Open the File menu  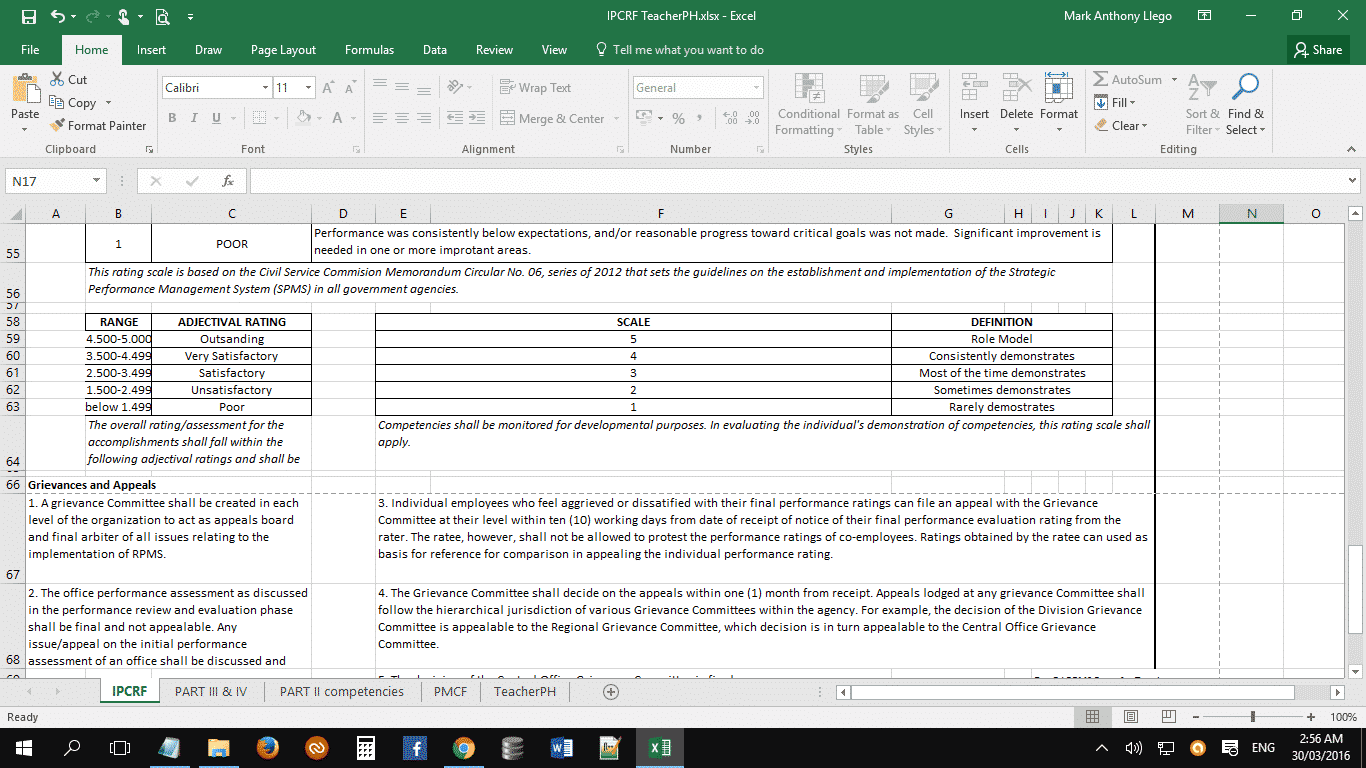pos(30,50)
